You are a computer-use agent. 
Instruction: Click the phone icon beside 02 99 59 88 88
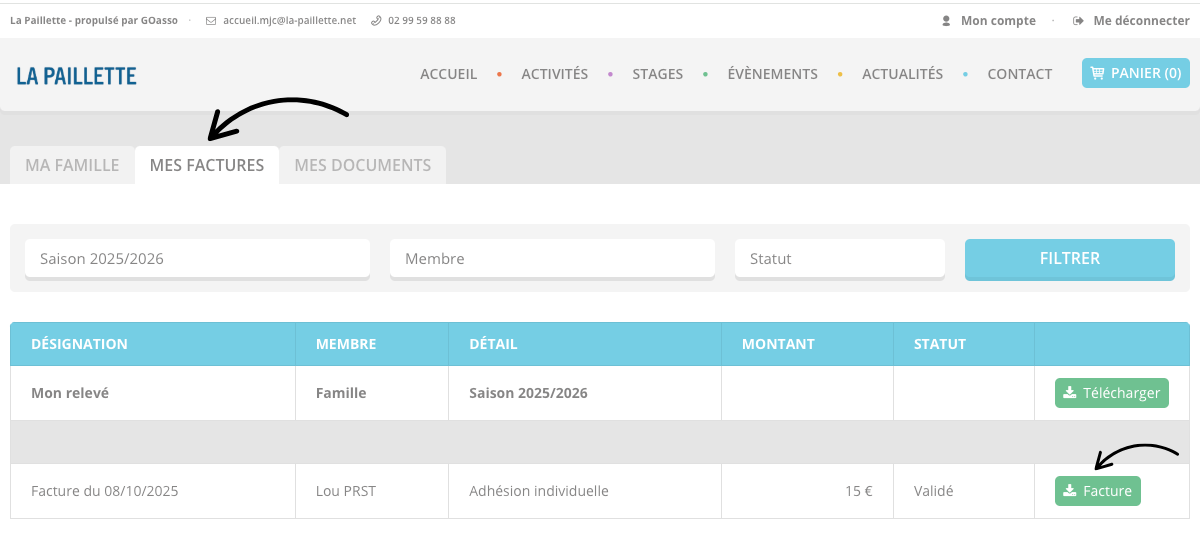pos(376,21)
